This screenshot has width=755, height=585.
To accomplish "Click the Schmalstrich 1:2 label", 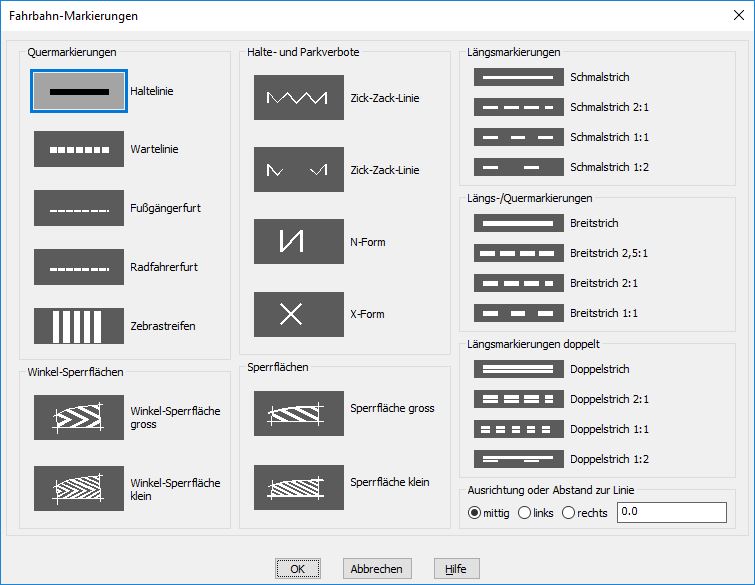I will (610, 167).
